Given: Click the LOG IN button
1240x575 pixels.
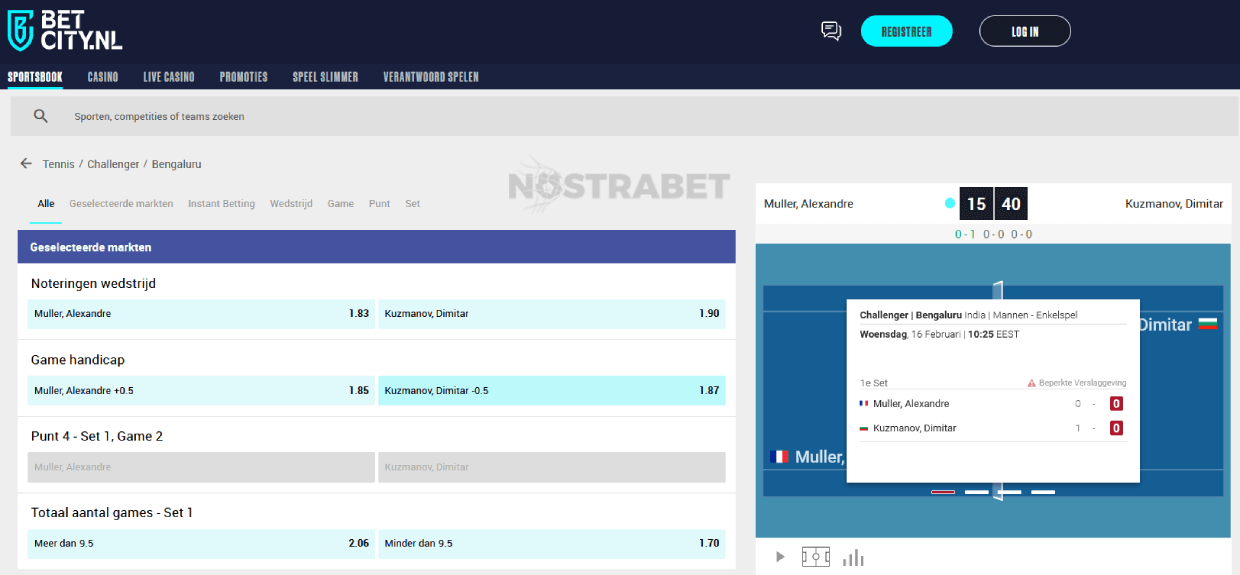Looking at the screenshot, I should pos(1025,31).
